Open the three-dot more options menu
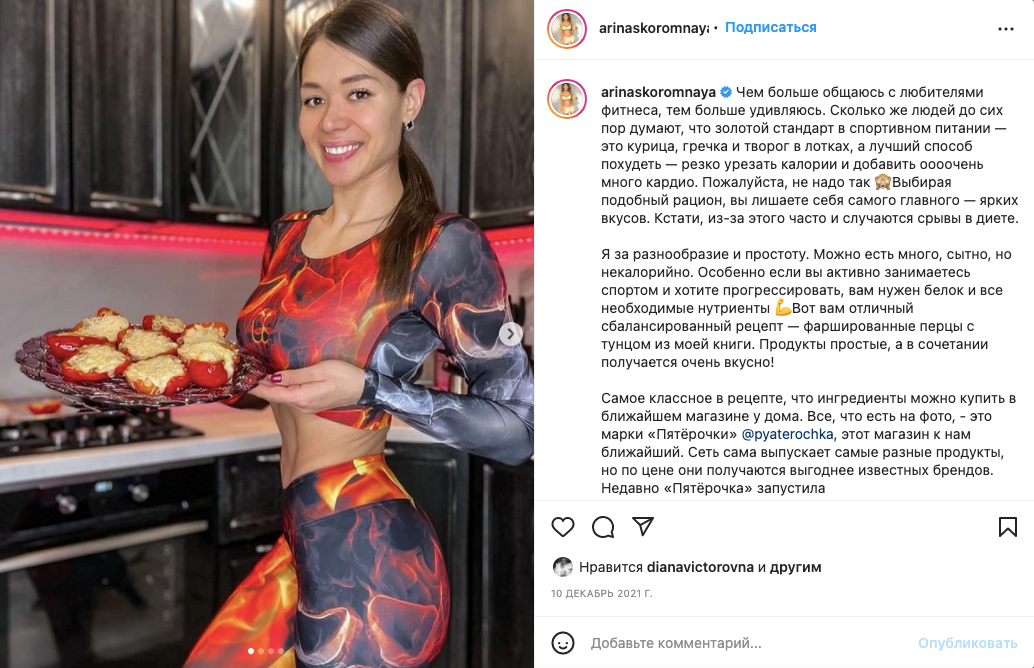 point(1006,29)
